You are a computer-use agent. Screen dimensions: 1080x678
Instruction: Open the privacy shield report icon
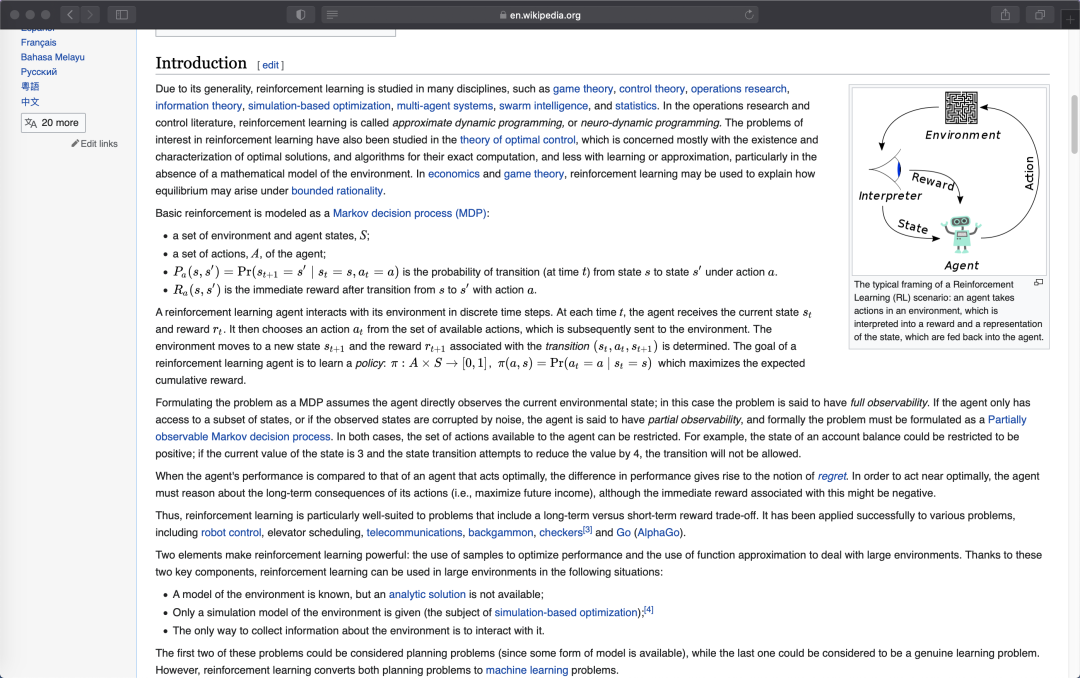pos(301,14)
